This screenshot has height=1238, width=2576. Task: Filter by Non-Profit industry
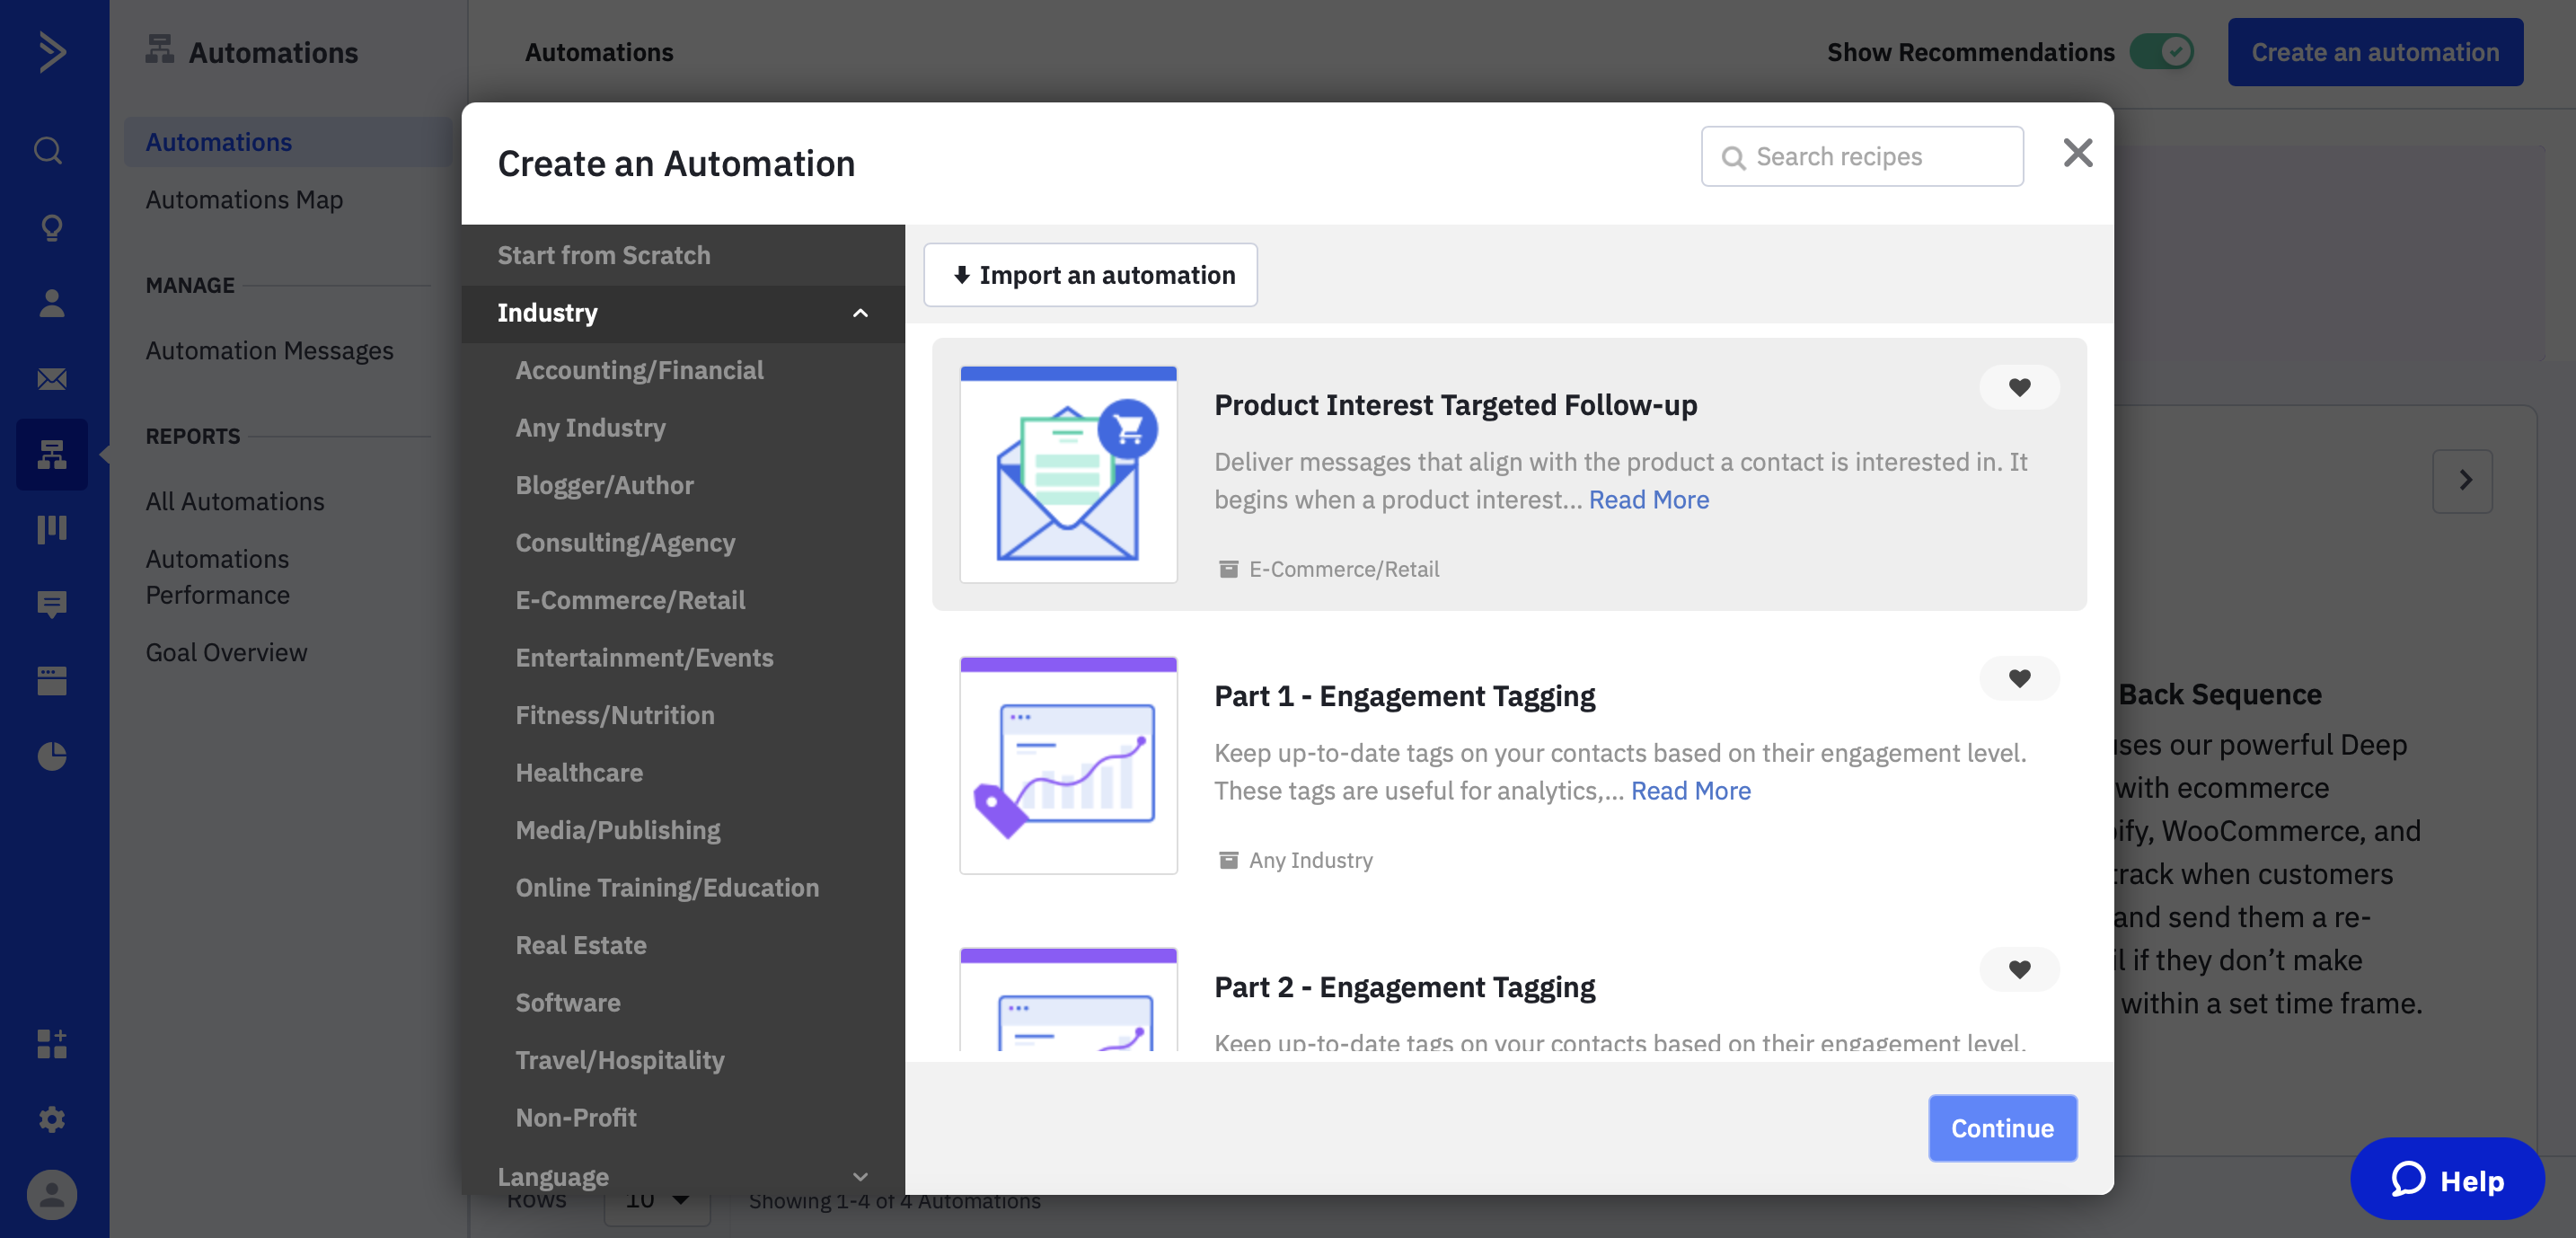pyautogui.click(x=575, y=1118)
